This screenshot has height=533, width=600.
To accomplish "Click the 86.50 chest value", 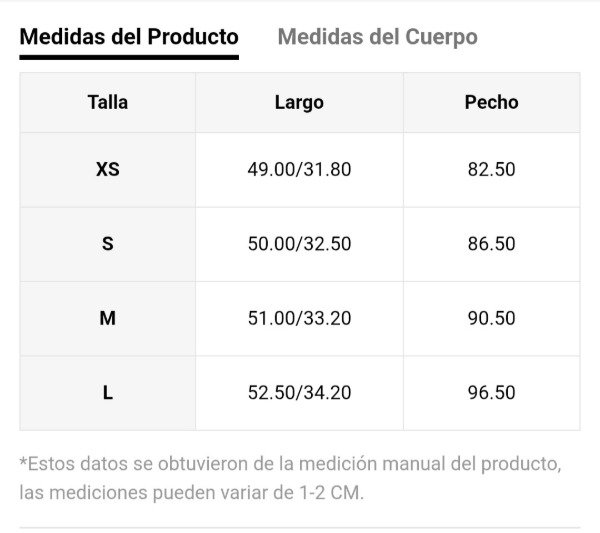I will click(491, 244).
